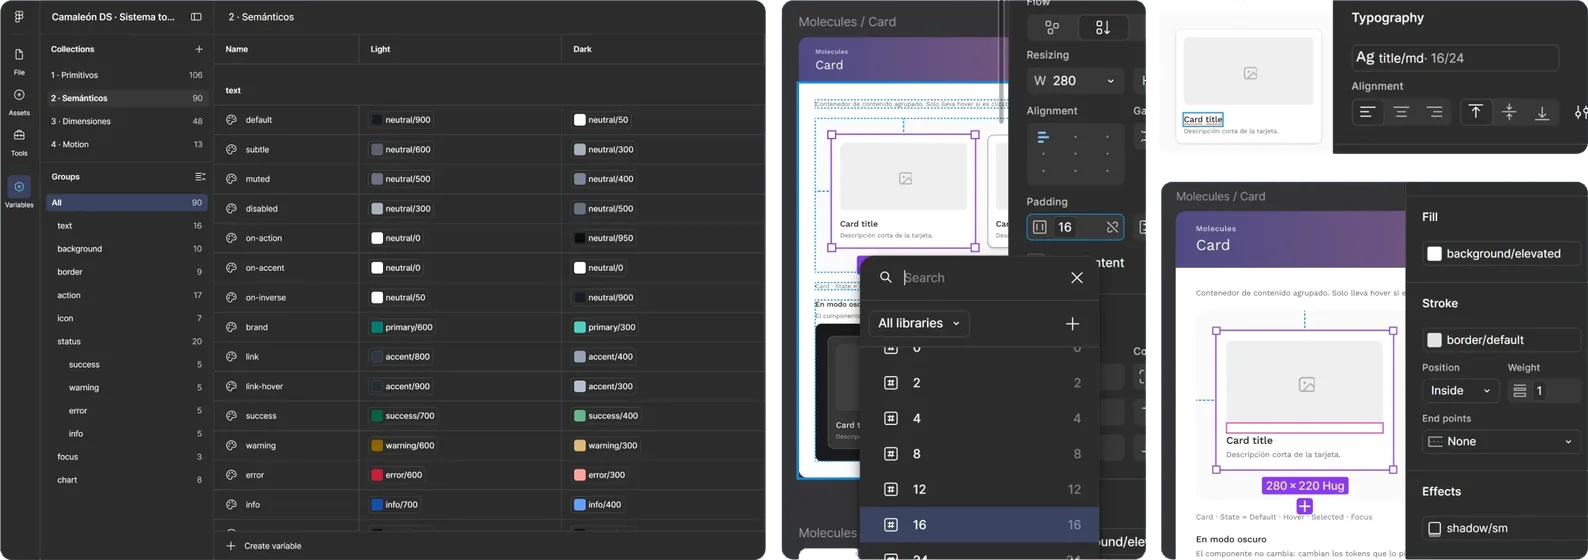Align text left in Typography panel
1588x560 pixels.
[1367, 112]
